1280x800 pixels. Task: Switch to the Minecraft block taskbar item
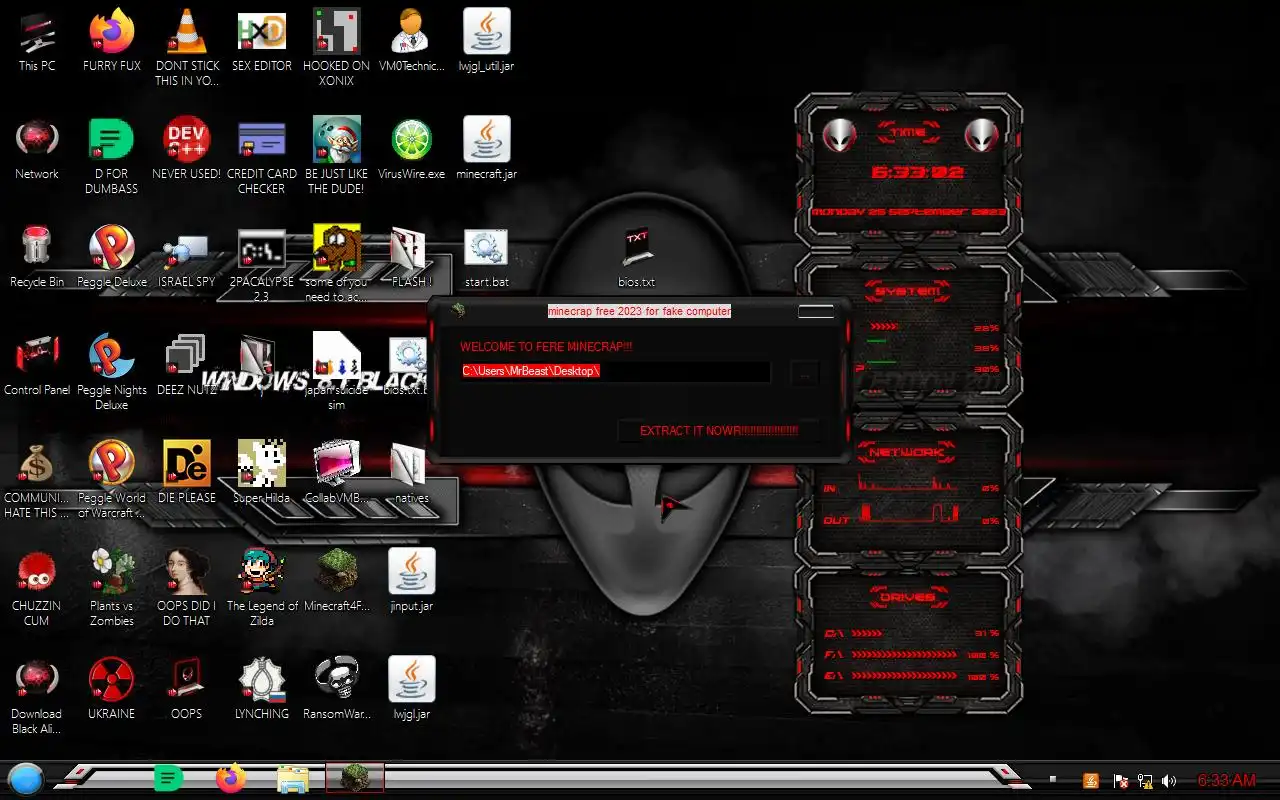(x=355, y=778)
